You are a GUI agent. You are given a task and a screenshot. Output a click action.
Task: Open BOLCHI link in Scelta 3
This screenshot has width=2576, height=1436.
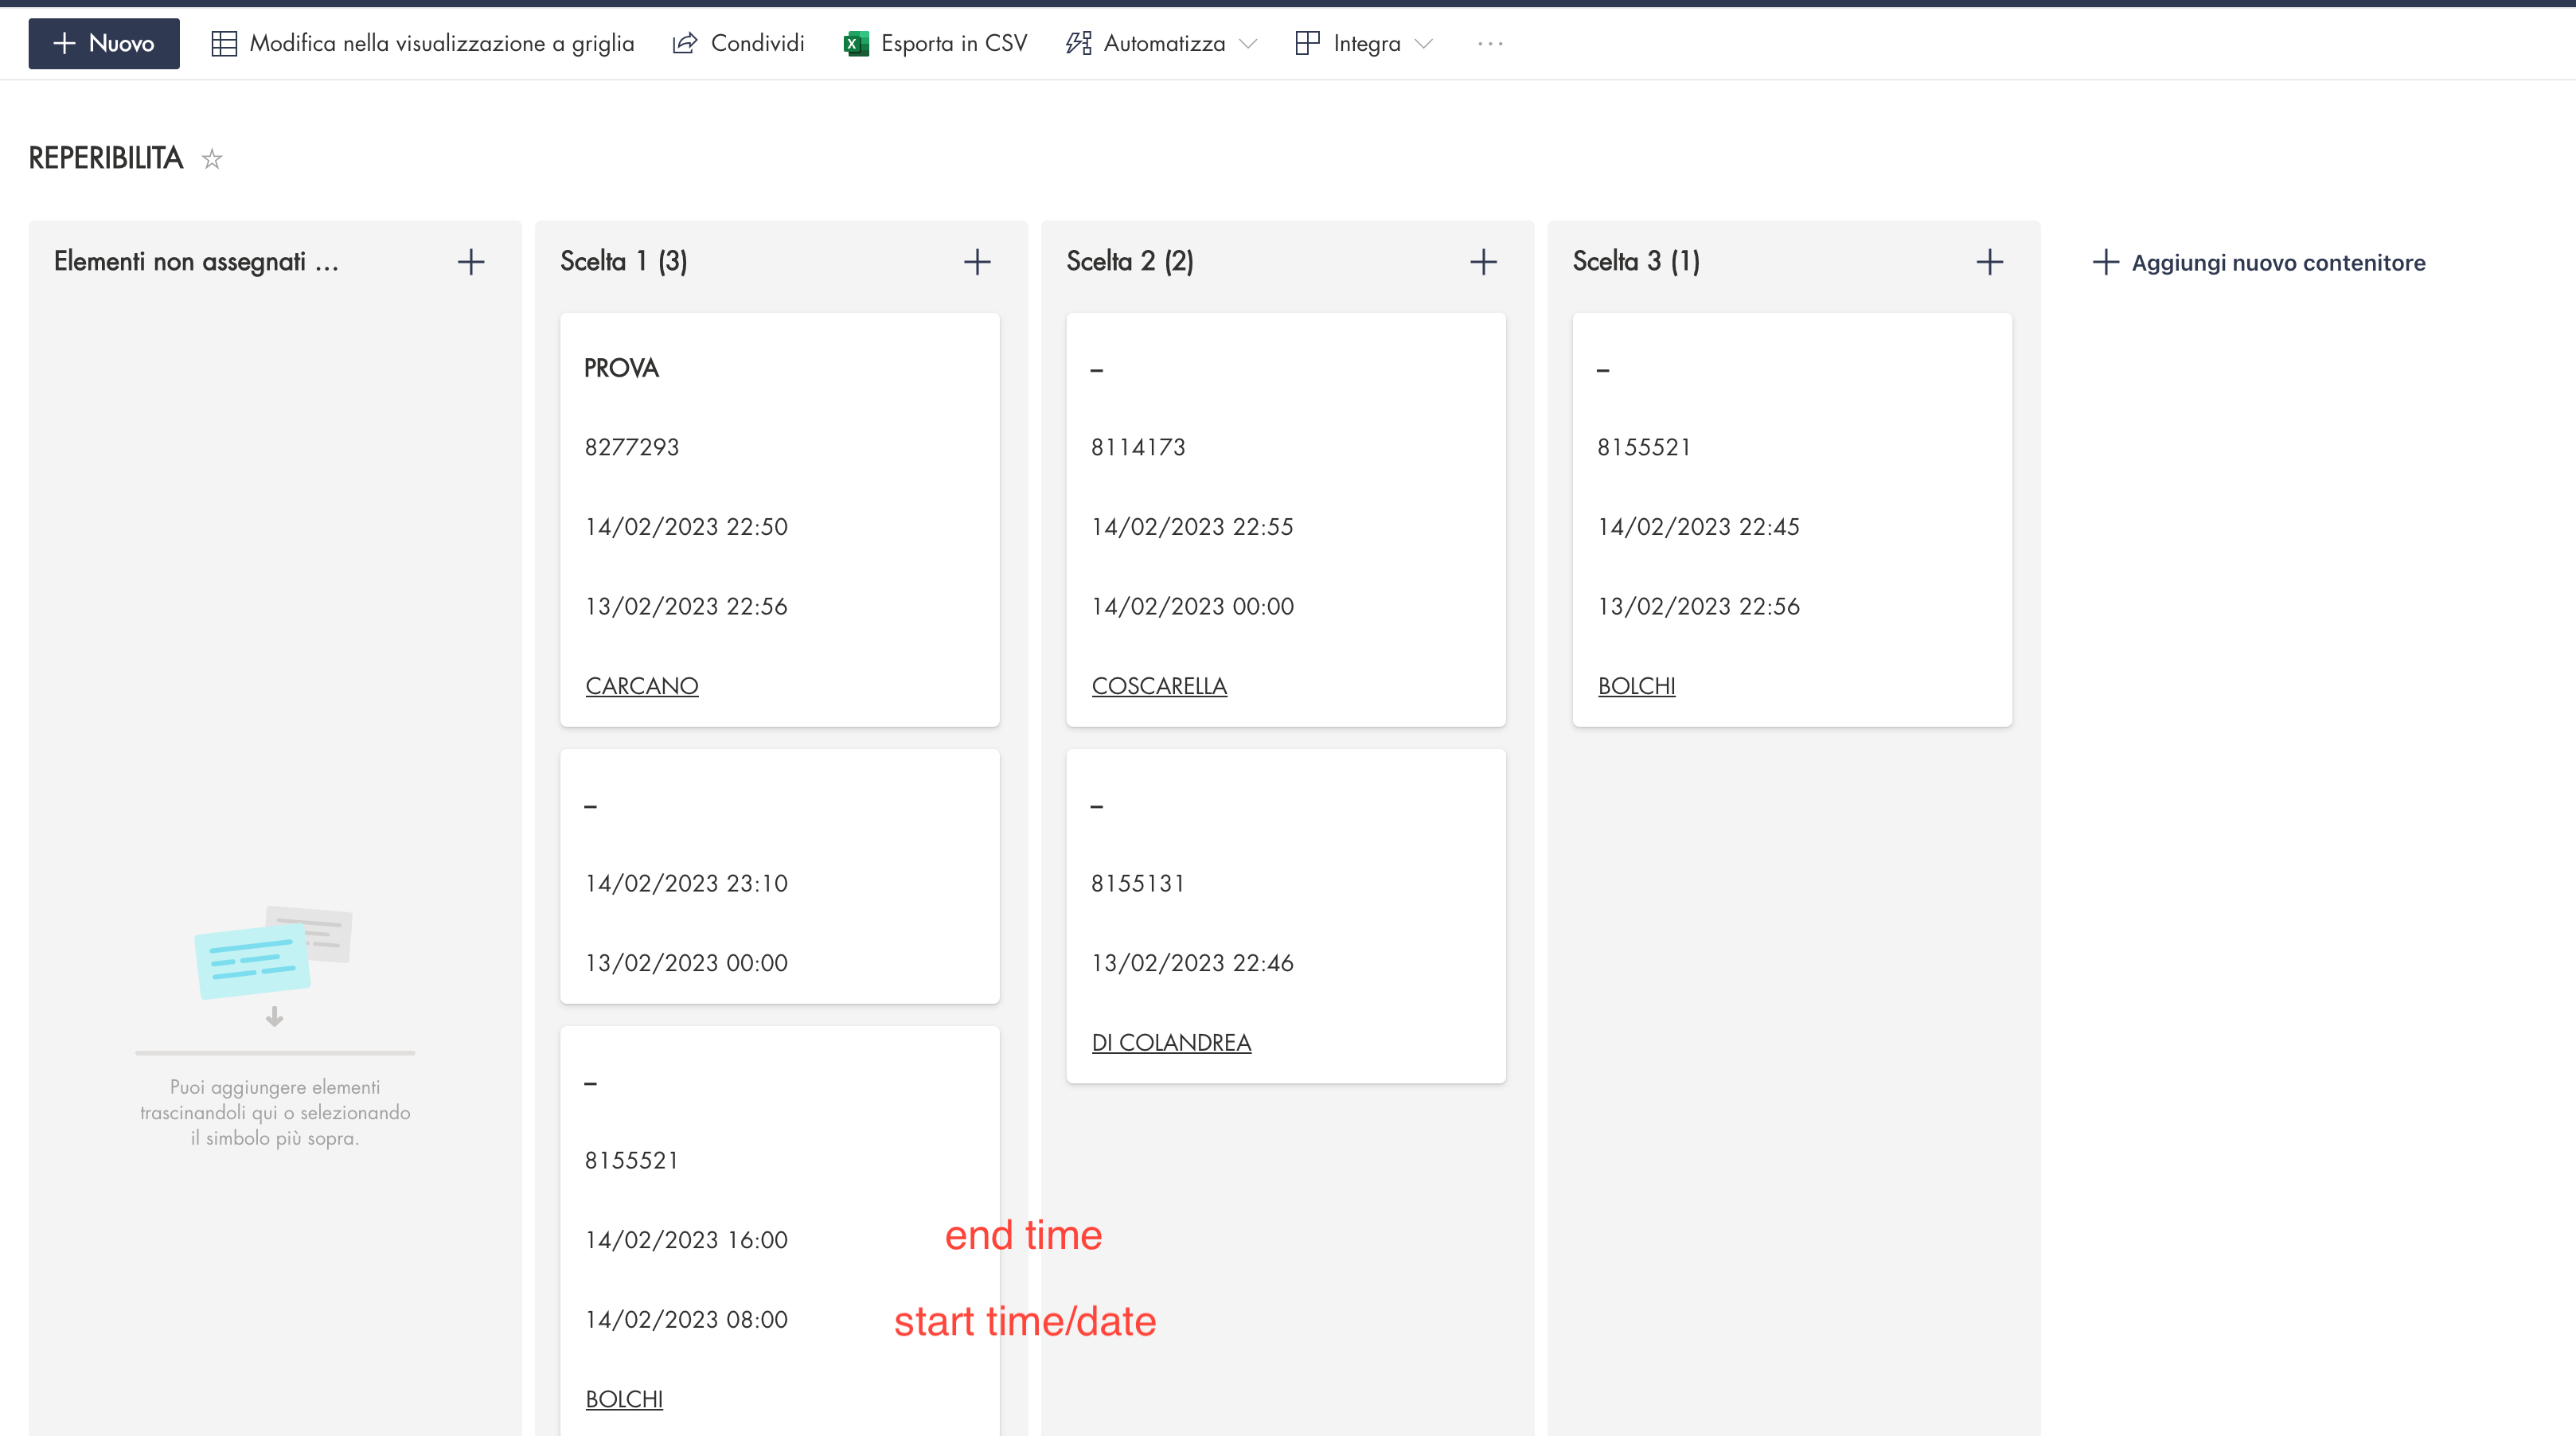tap(1636, 686)
